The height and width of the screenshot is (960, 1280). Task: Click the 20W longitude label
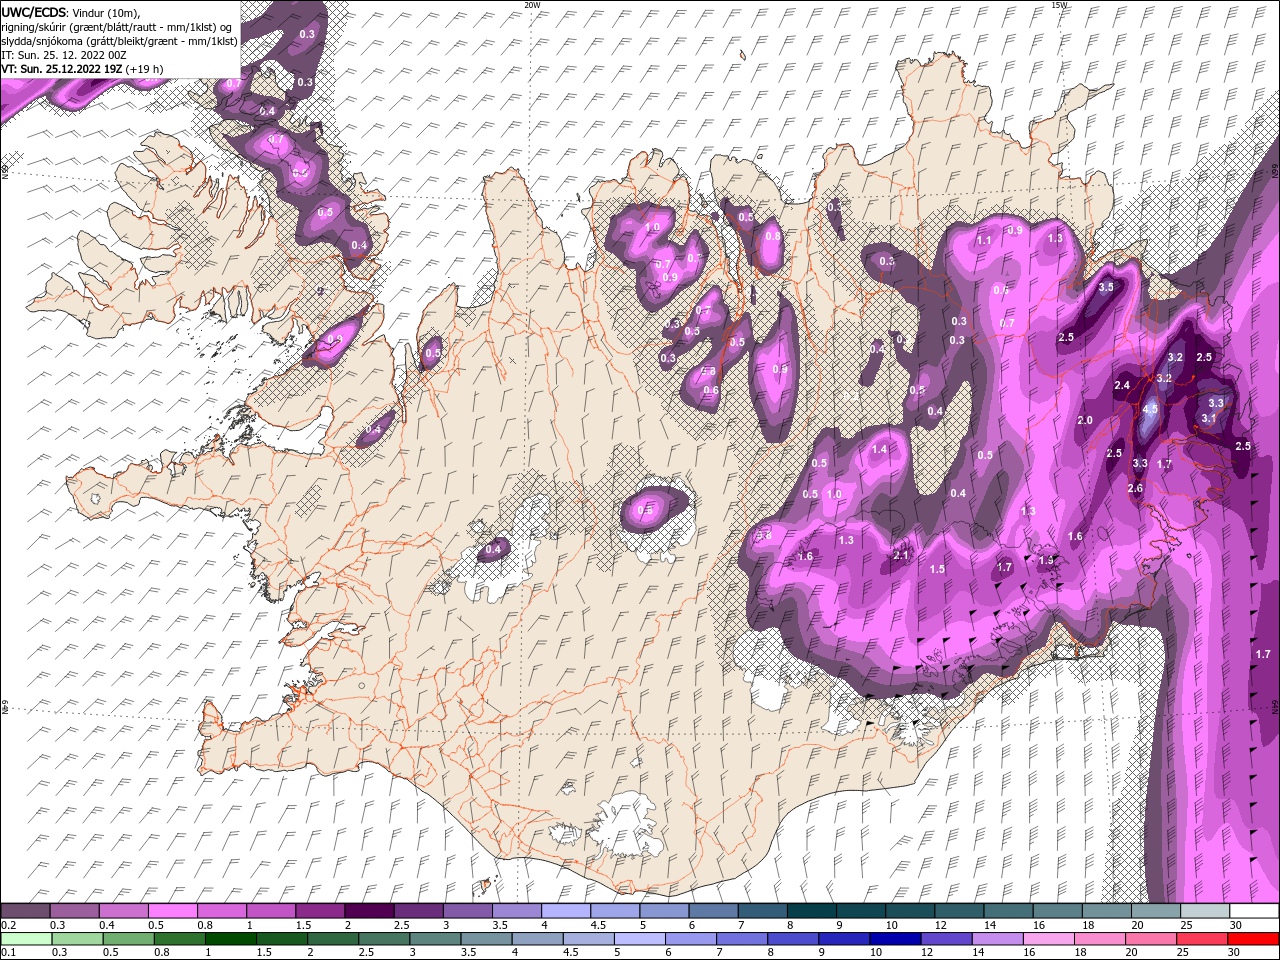pos(532,5)
